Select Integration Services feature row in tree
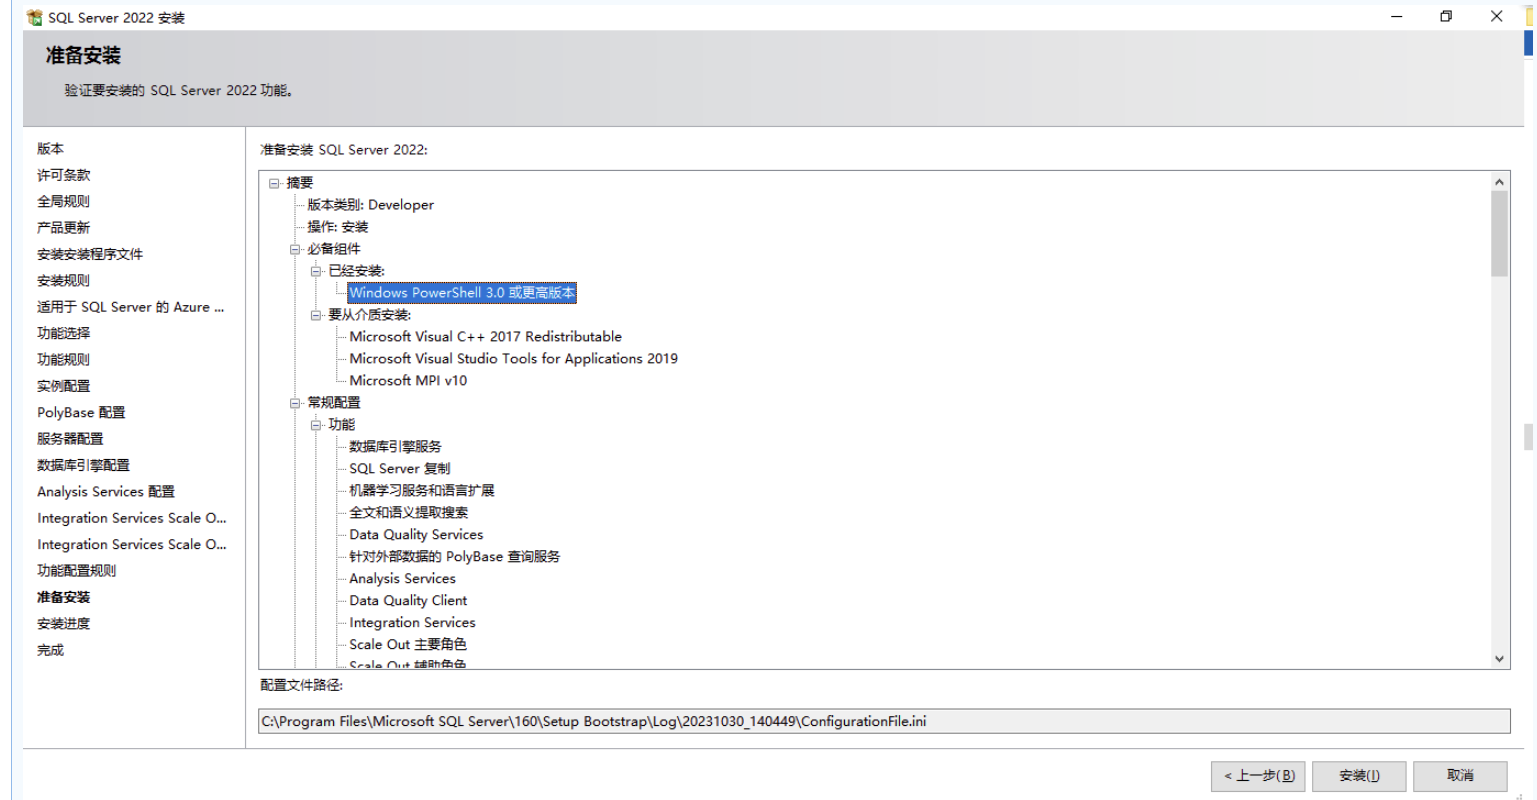Image resolution: width=1537 pixels, height=800 pixels. tap(412, 623)
